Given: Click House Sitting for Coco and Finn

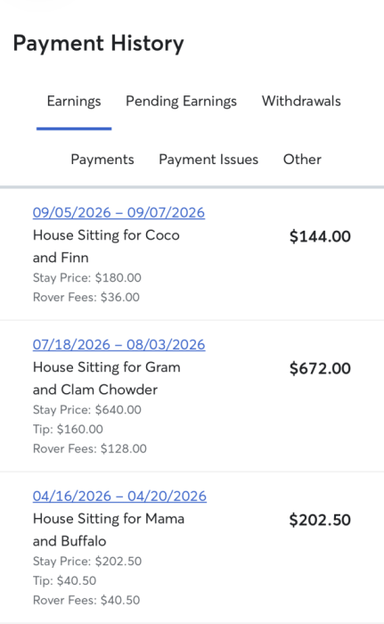Looking at the screenshot, I should coord(106,246).
